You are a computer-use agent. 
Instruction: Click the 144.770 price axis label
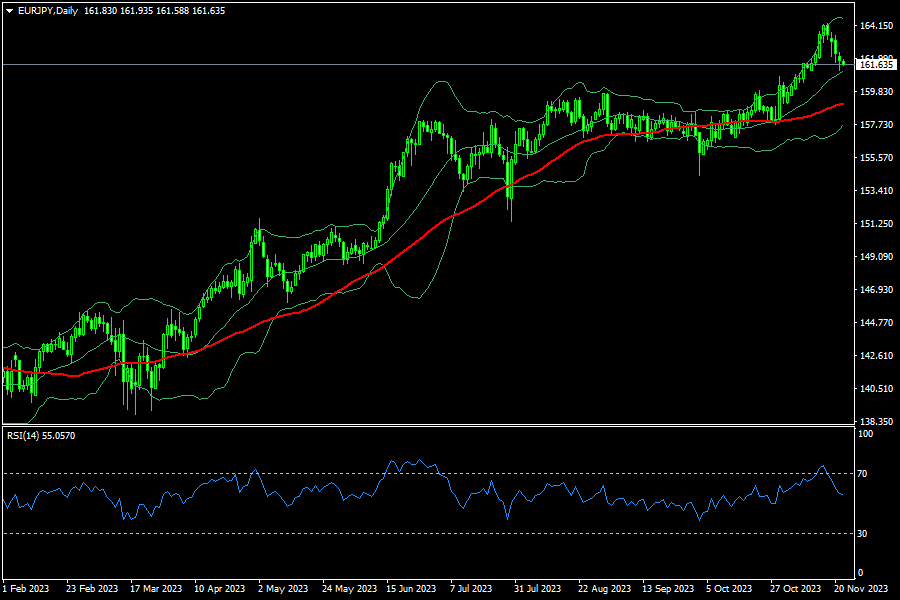(x=876, y=323)
